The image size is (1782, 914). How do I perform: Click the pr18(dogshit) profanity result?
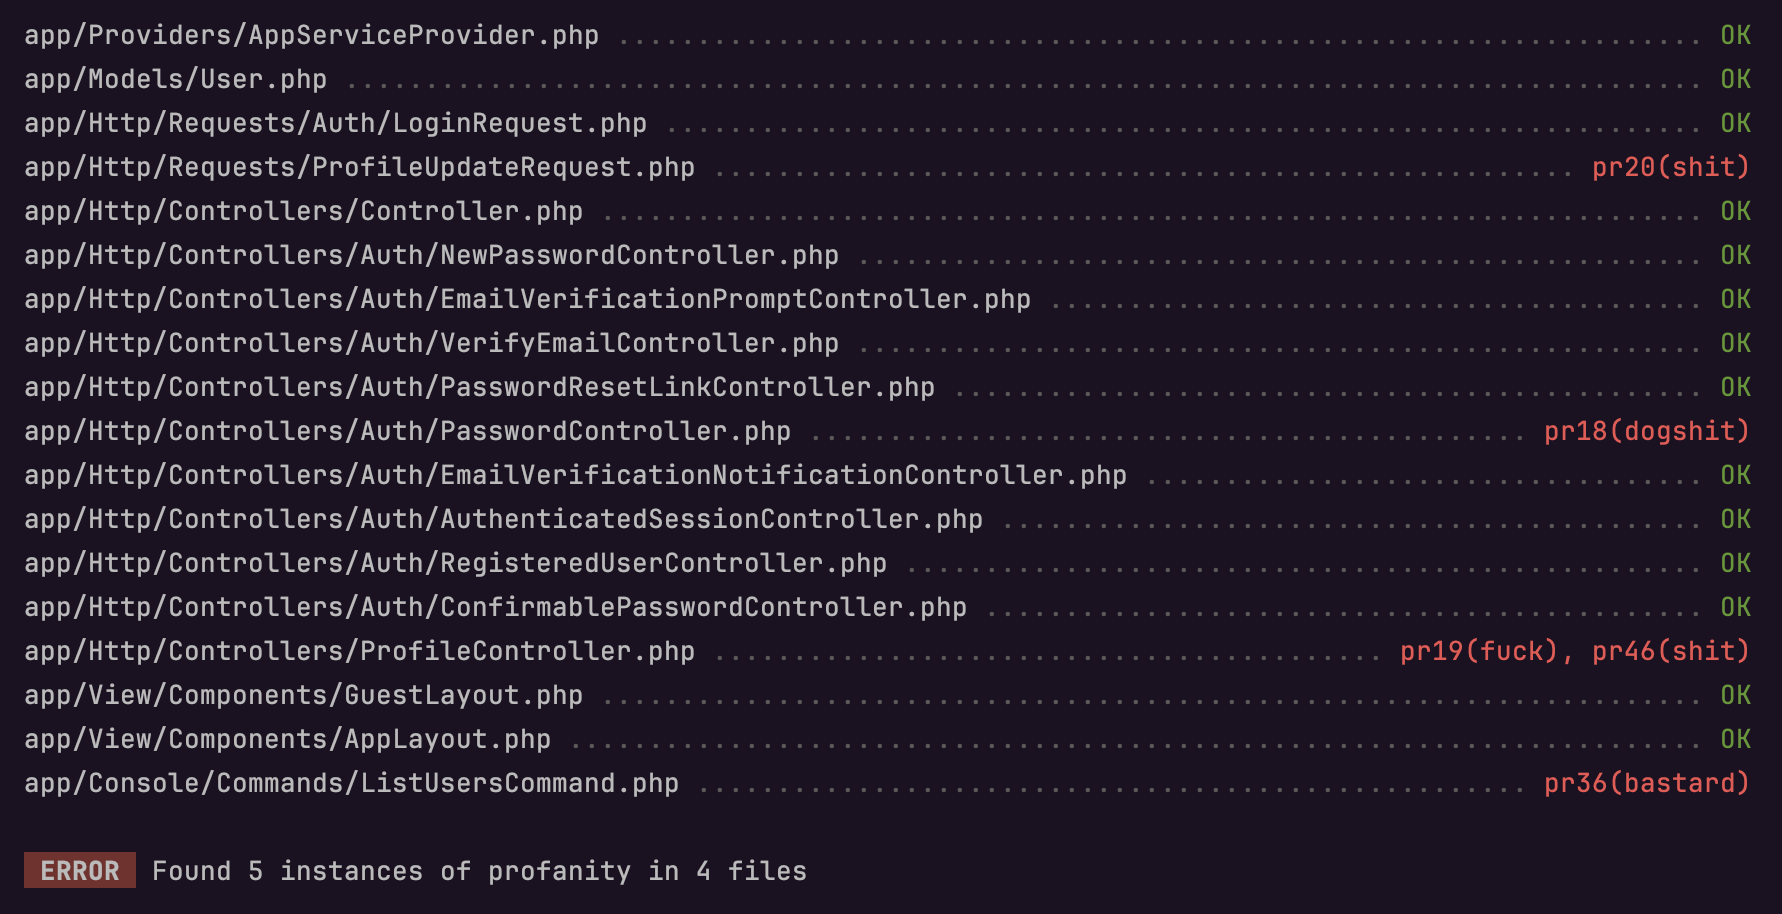click(1646, 431)
